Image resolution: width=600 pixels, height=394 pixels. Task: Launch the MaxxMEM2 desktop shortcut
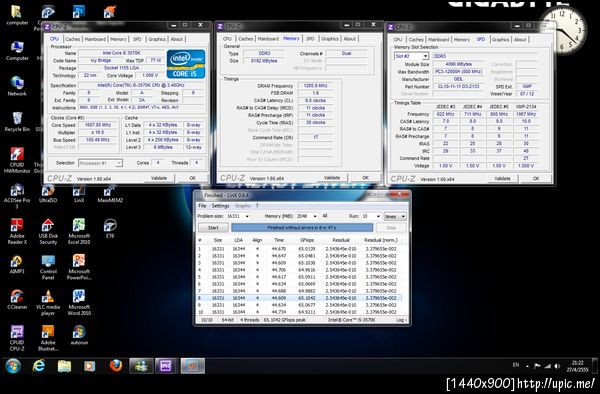coord(110,194)
